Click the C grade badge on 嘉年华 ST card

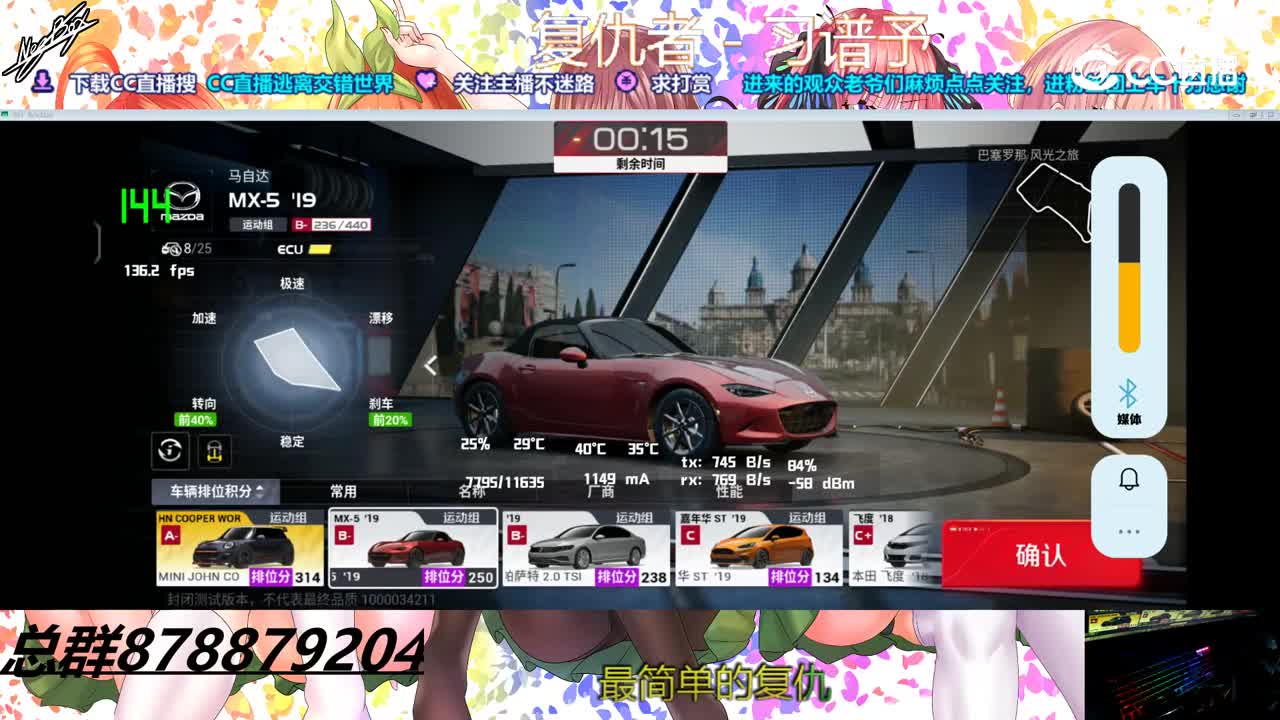click(689, 535)
